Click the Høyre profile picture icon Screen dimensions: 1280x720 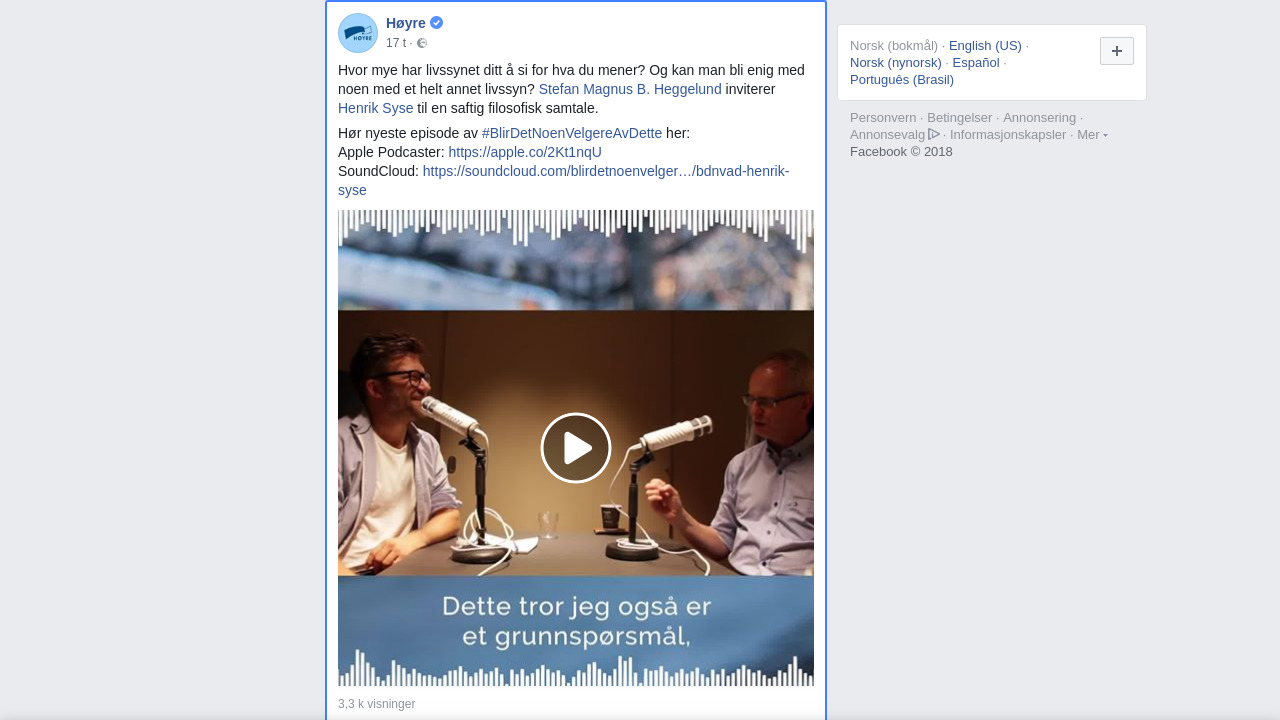[358, 33]
